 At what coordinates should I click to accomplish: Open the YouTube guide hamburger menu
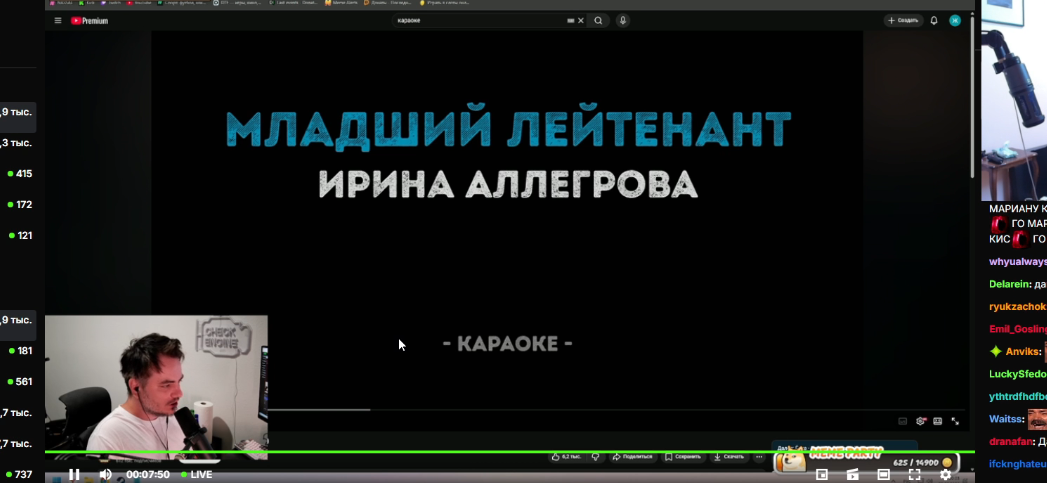coord(58,21)
